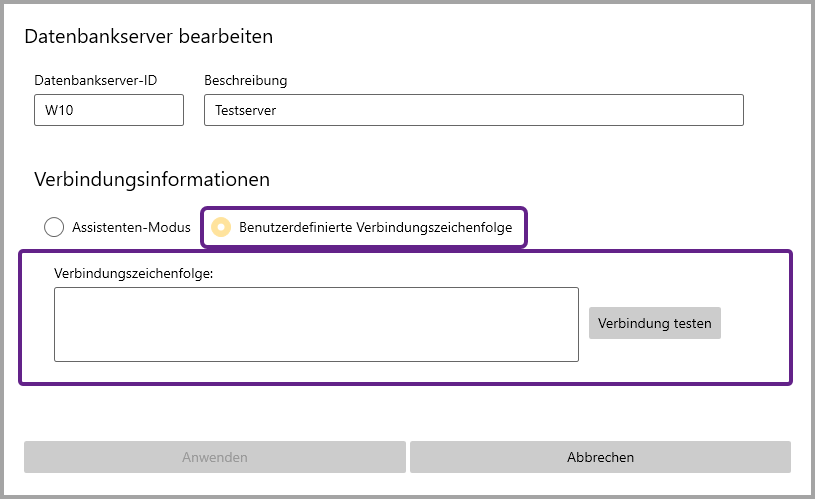Viewport: 815px width, 499px height.
Task: Click the Datenbankserver-ID label above the field
Action: [96, 80]
